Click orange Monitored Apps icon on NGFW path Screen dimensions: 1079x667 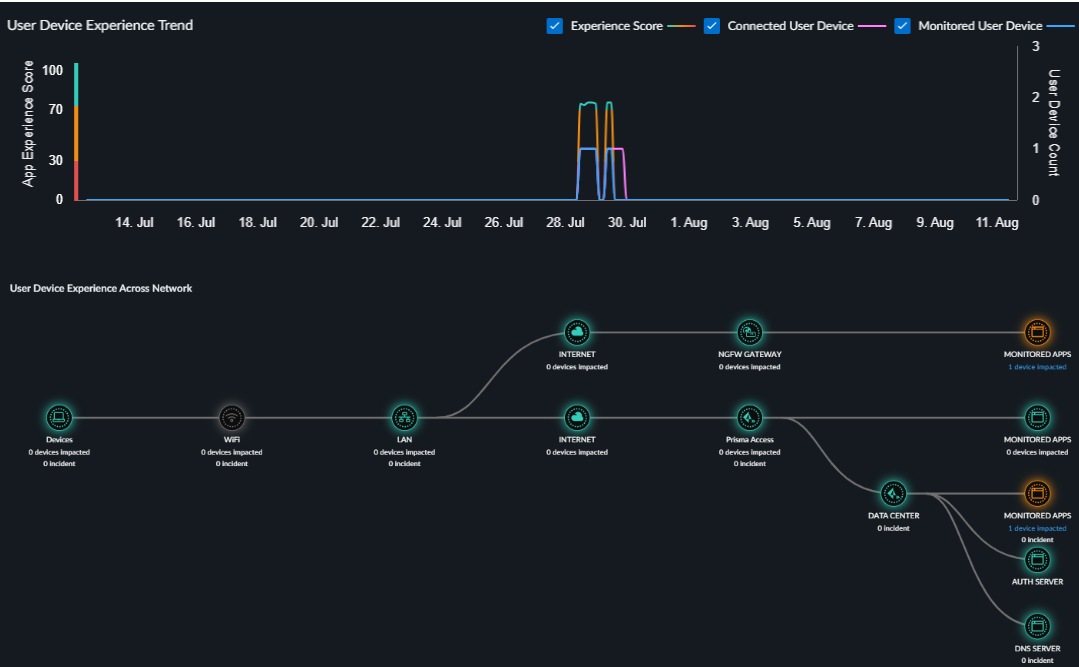point(1037,332)
